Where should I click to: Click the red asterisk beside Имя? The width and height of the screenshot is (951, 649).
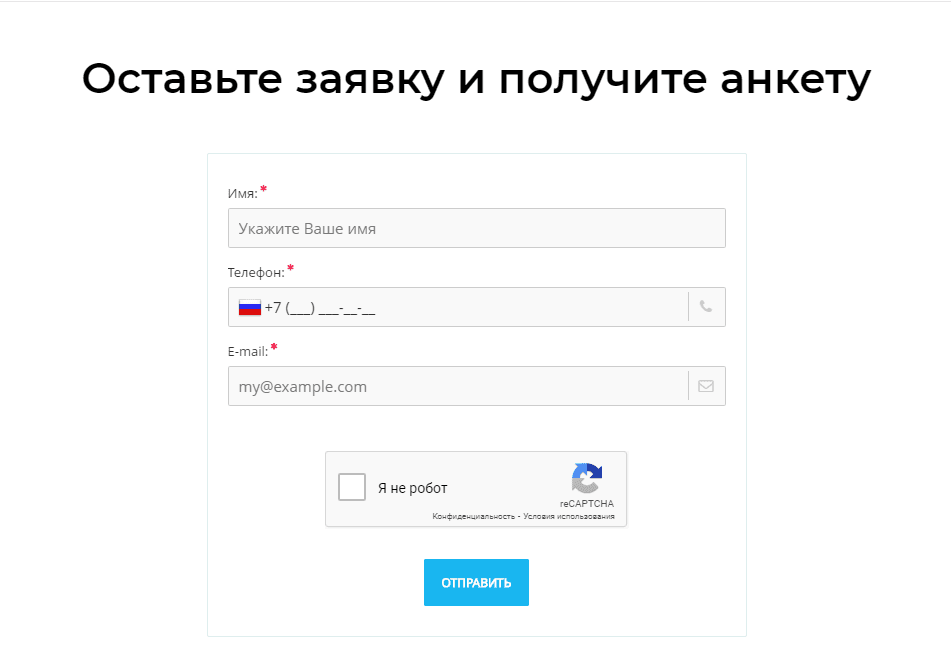(264, 189)
